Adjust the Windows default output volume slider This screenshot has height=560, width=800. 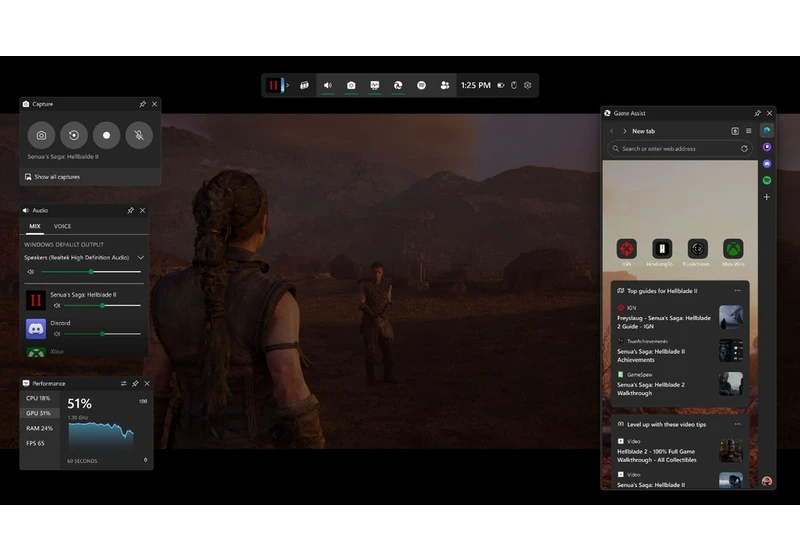[x=91, y=272]
